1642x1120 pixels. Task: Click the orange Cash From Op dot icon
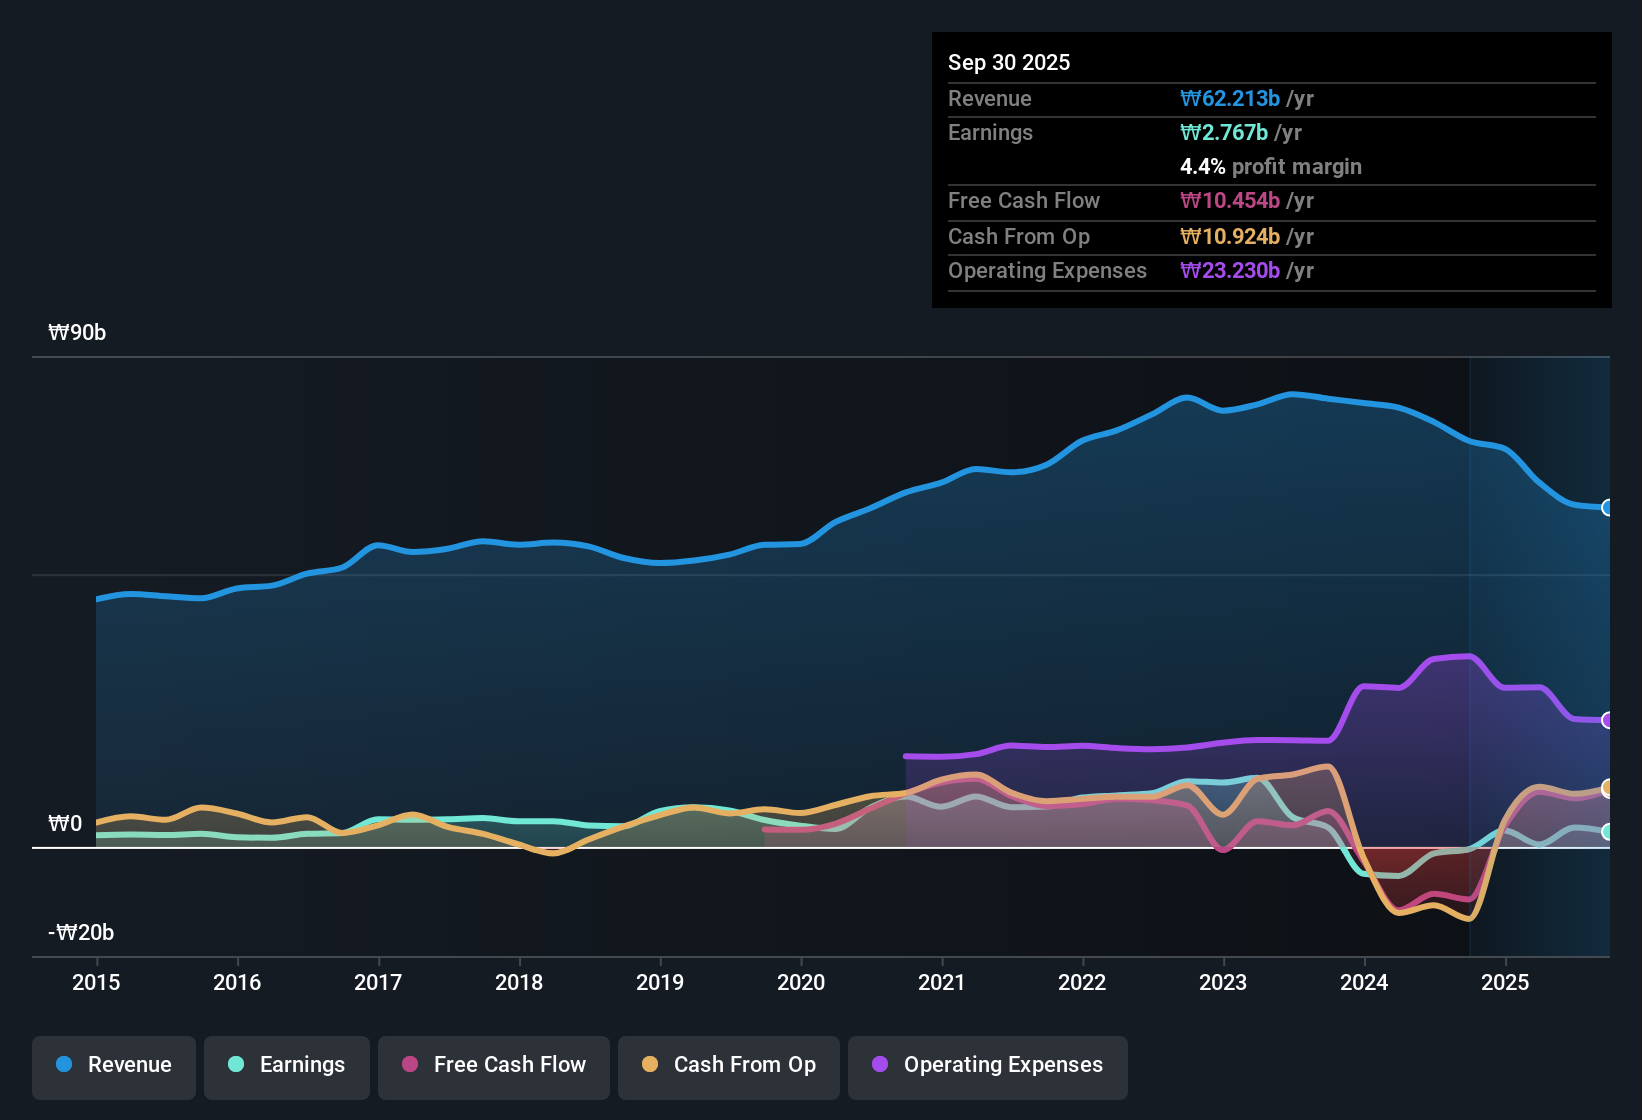click(649, 1065)
